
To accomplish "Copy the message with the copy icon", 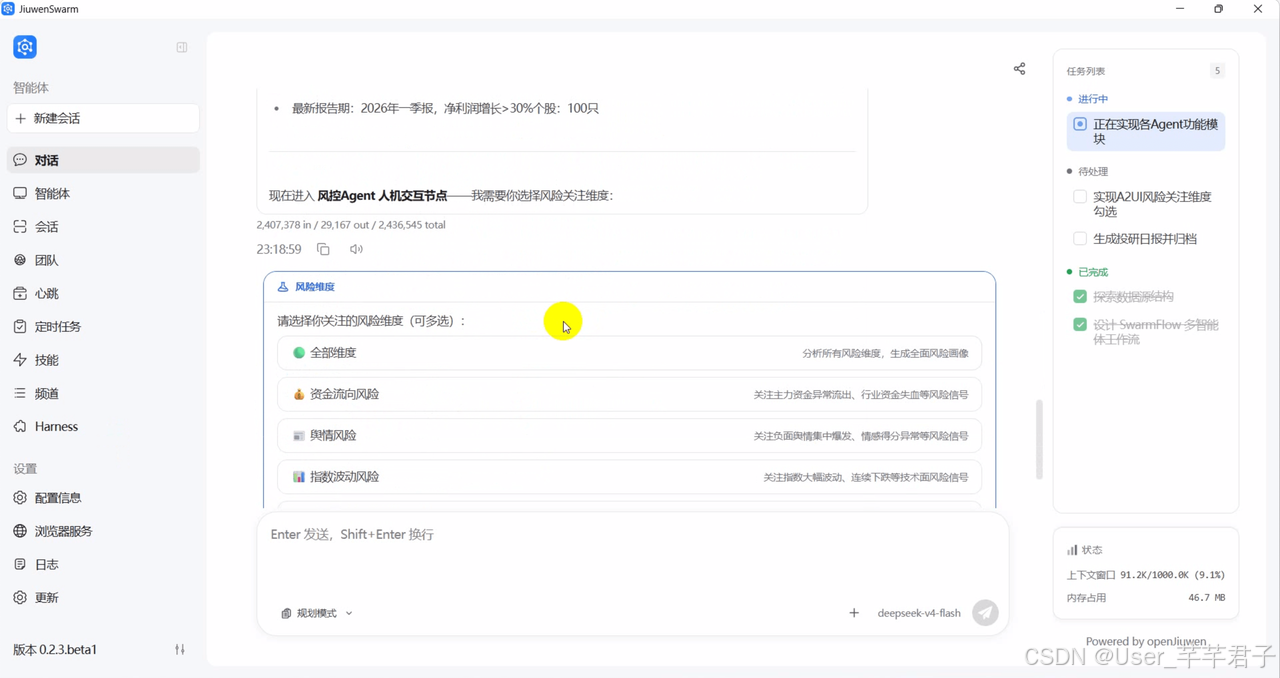I will point(323,249).
